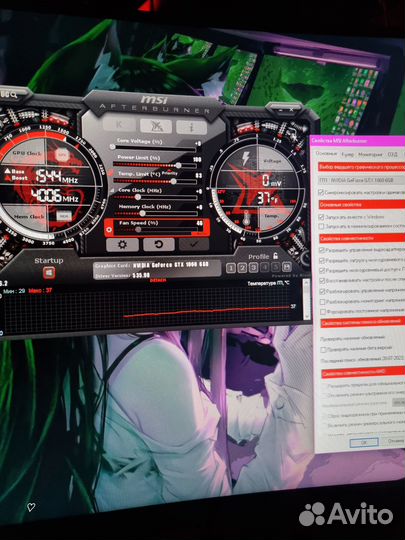Click the Voltage label tile in right gauge

coord(272,160)
